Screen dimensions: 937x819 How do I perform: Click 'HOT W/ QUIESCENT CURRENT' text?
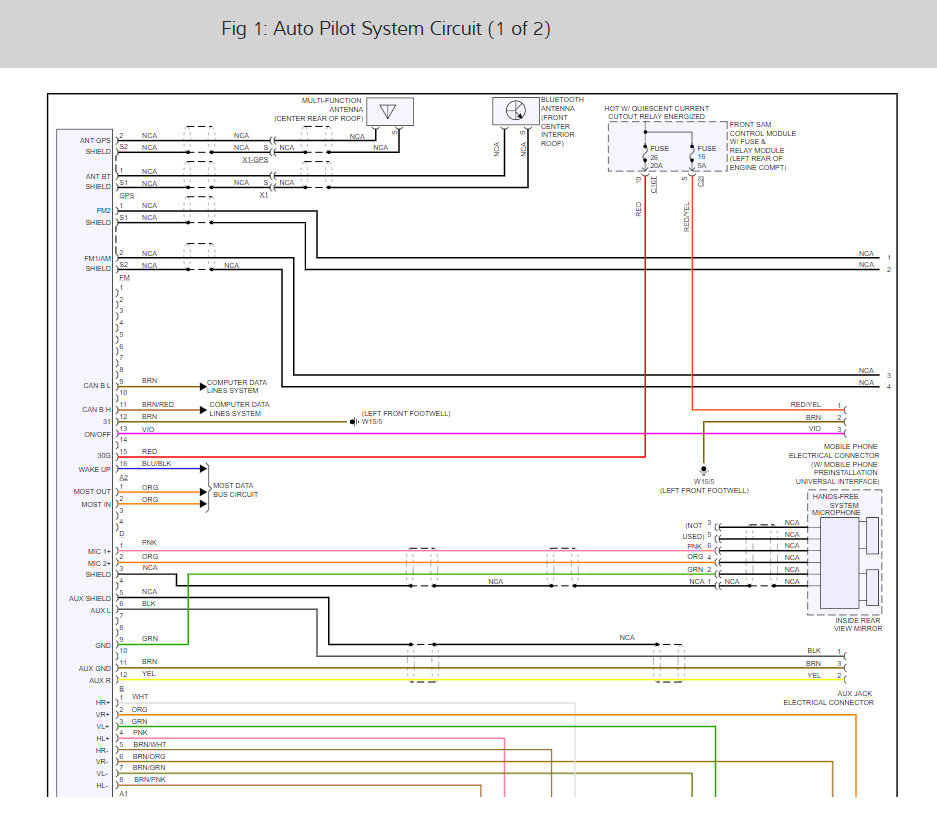656,109
